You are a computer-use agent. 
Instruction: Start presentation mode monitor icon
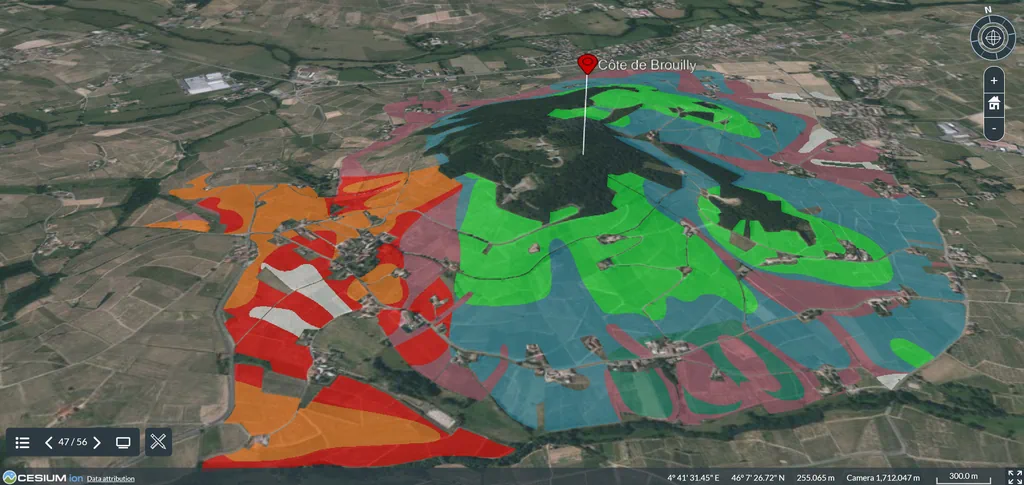(123, 443)
